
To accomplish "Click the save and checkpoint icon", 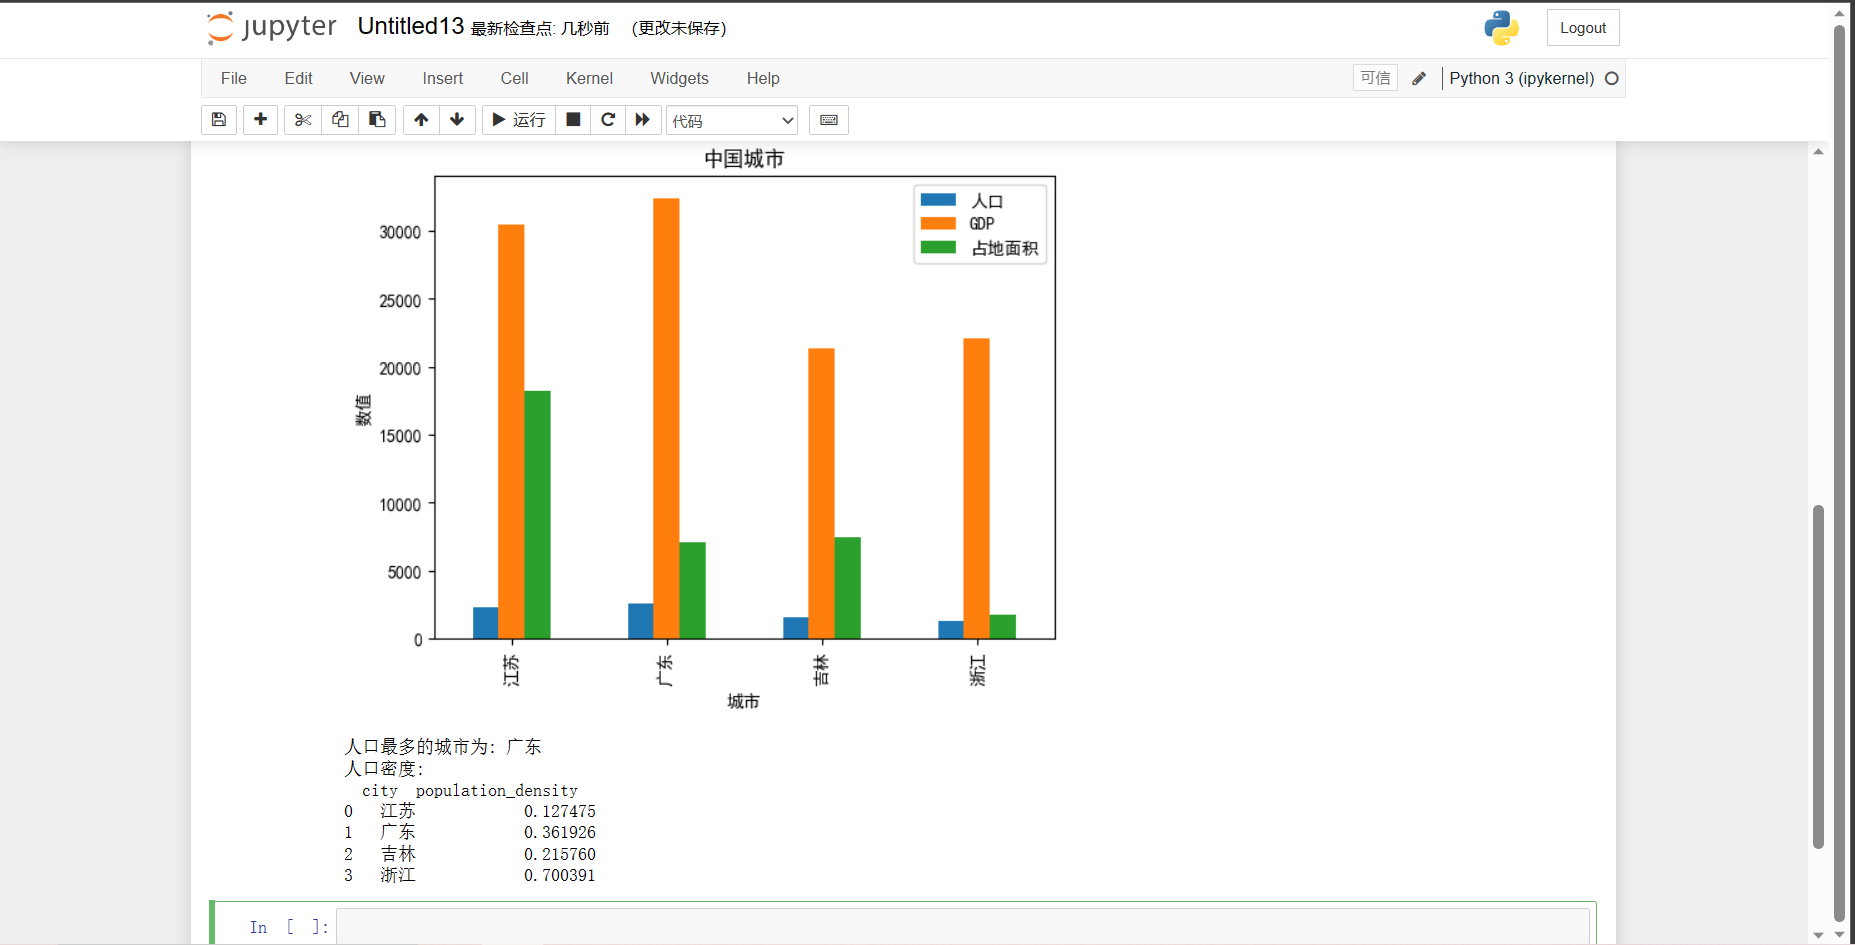I will pyautogui.click(x=219, y=120).
